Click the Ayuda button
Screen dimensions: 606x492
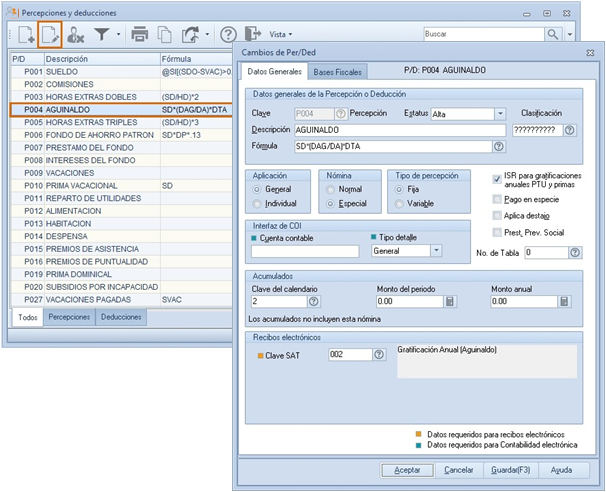(561, 470)
